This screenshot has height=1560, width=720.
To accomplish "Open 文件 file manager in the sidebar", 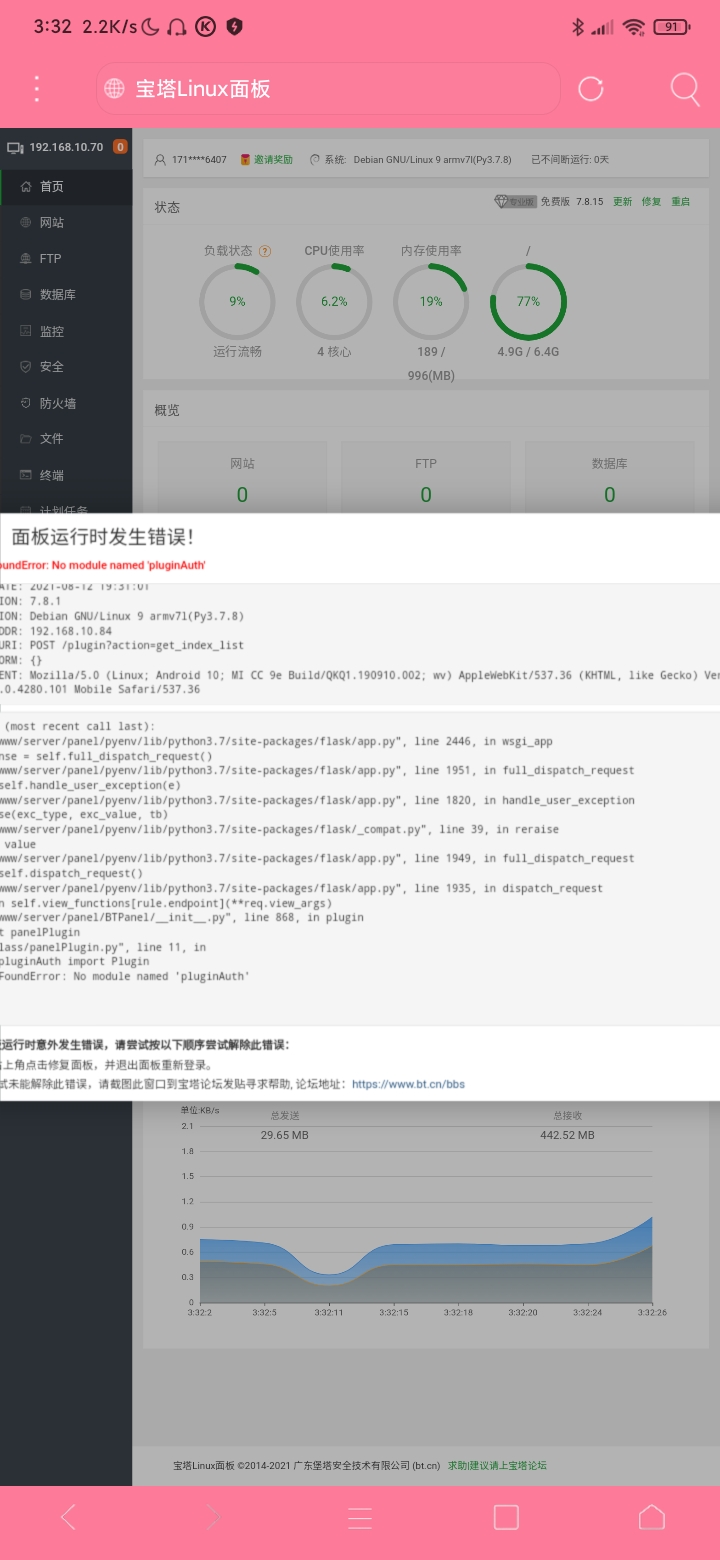I will (66, 439).
